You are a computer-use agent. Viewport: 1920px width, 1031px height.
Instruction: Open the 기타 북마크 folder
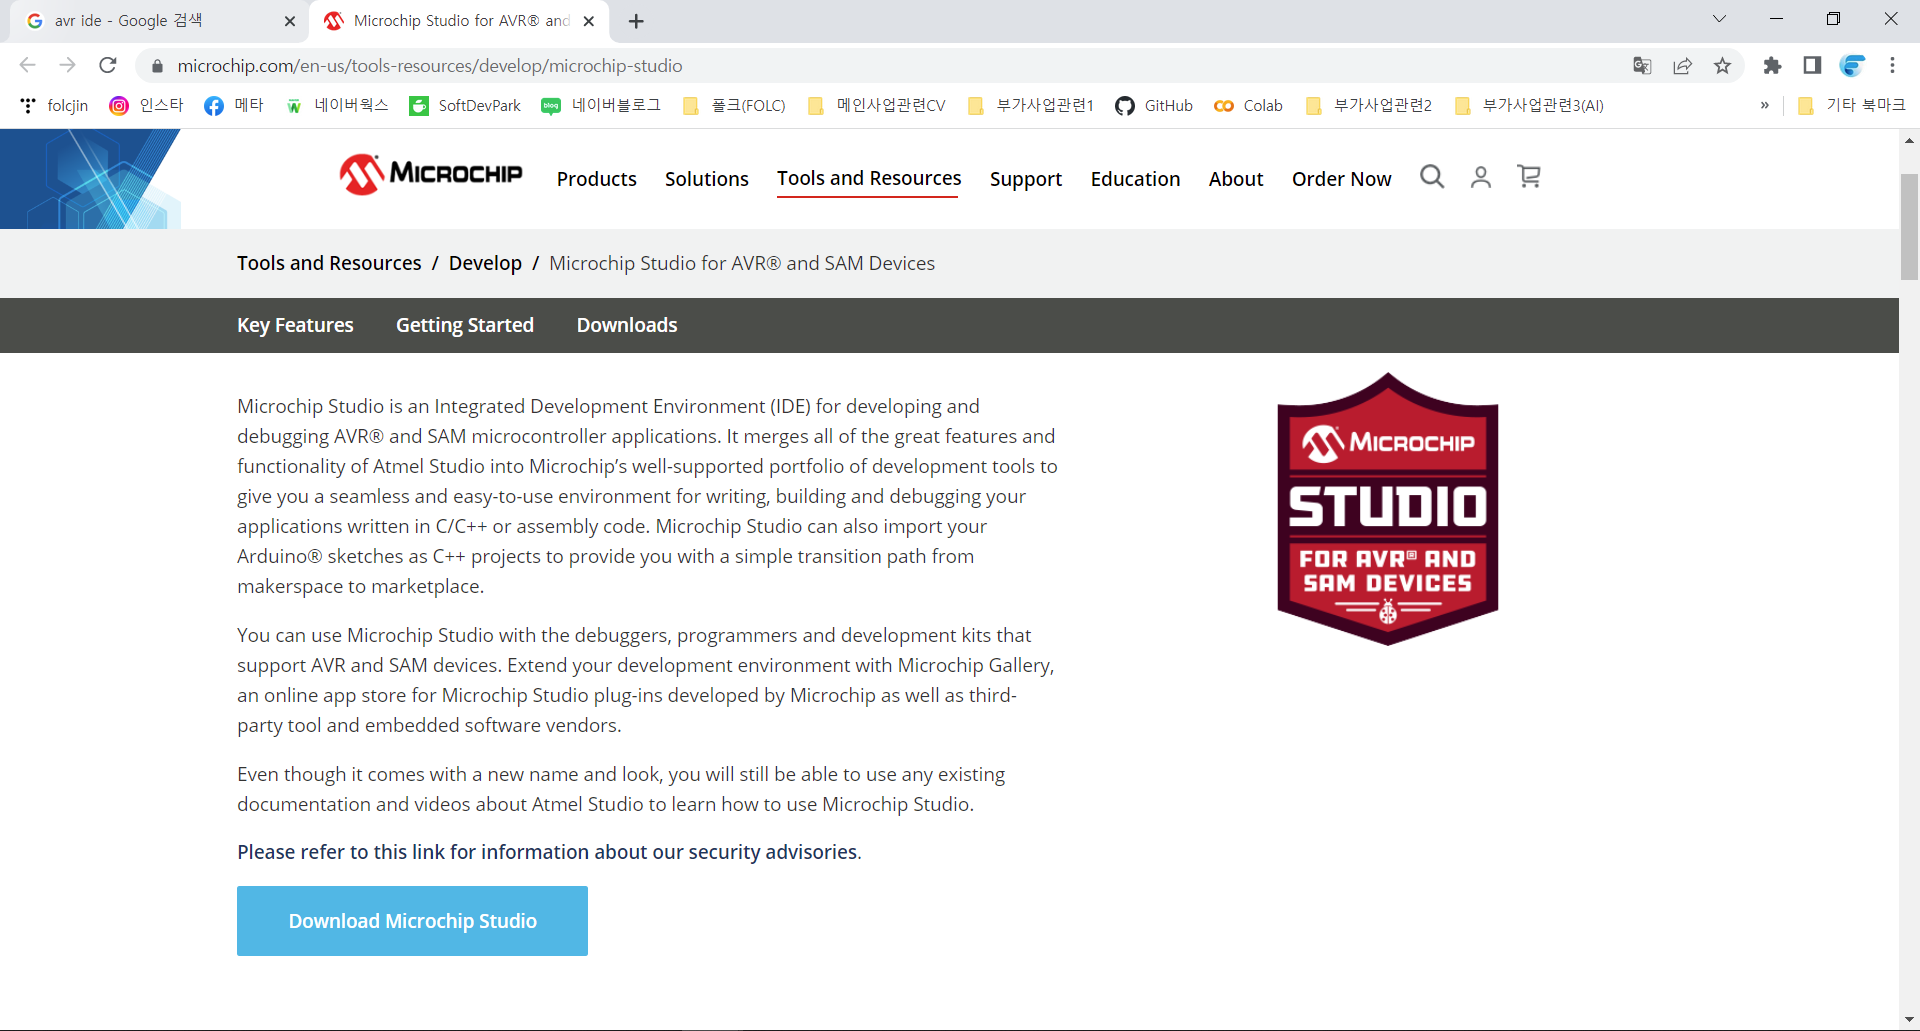pyautogui.click(x=1852, y=105)
